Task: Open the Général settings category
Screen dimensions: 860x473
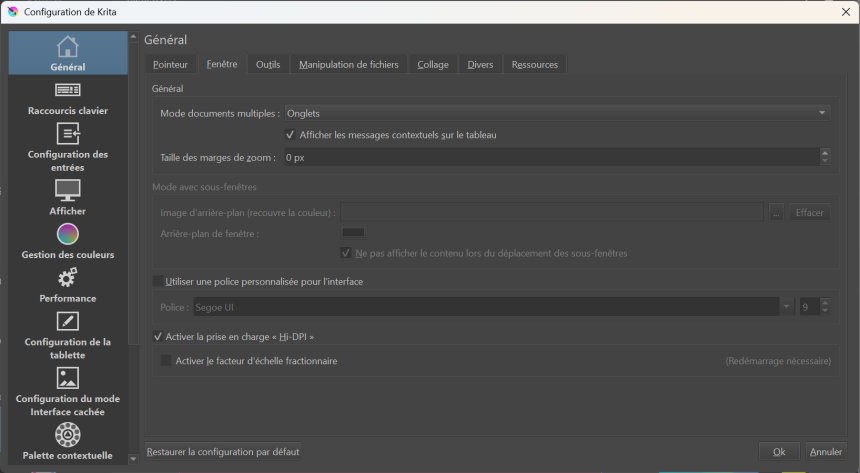Action: (68, 53)
